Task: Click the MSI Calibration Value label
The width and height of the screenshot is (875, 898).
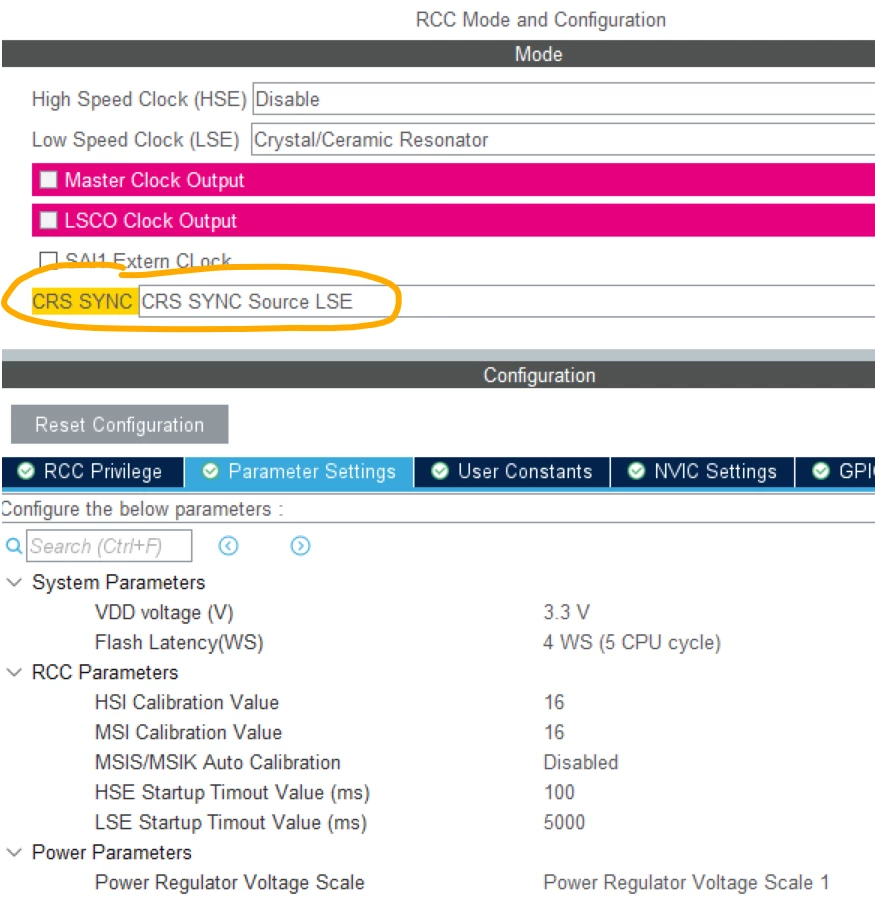Action: click(188, 732)
